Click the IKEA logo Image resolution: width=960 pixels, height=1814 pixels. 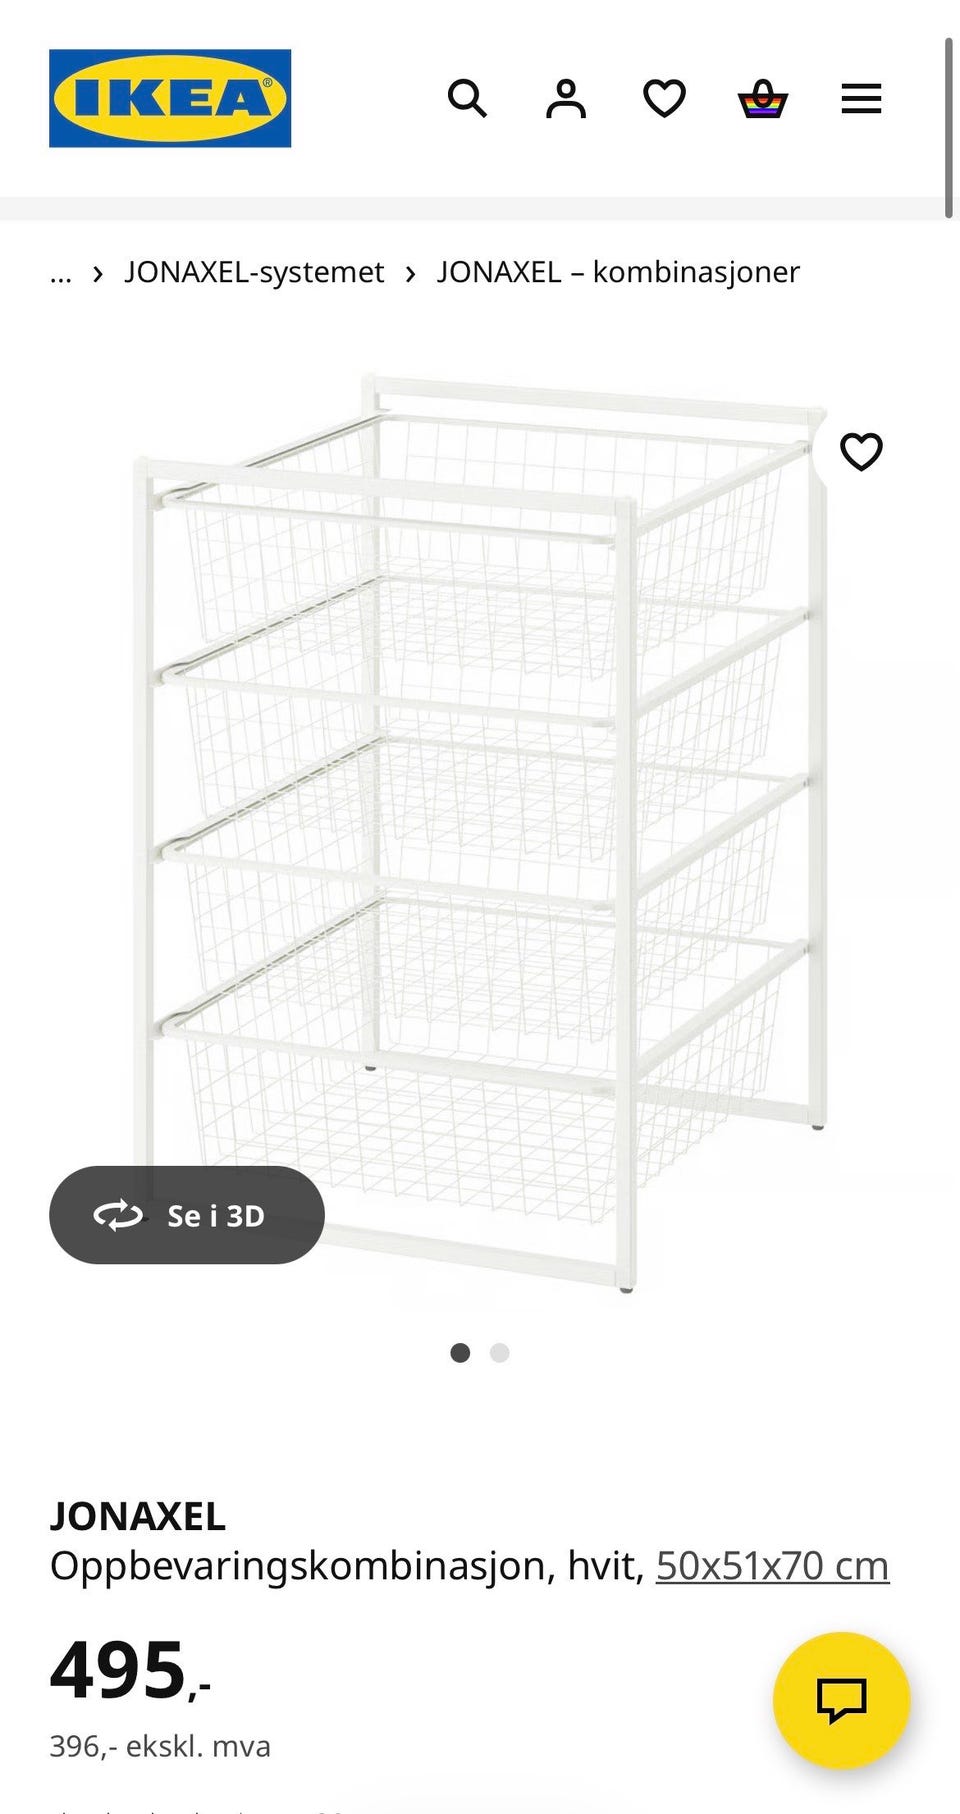[170, 98]
